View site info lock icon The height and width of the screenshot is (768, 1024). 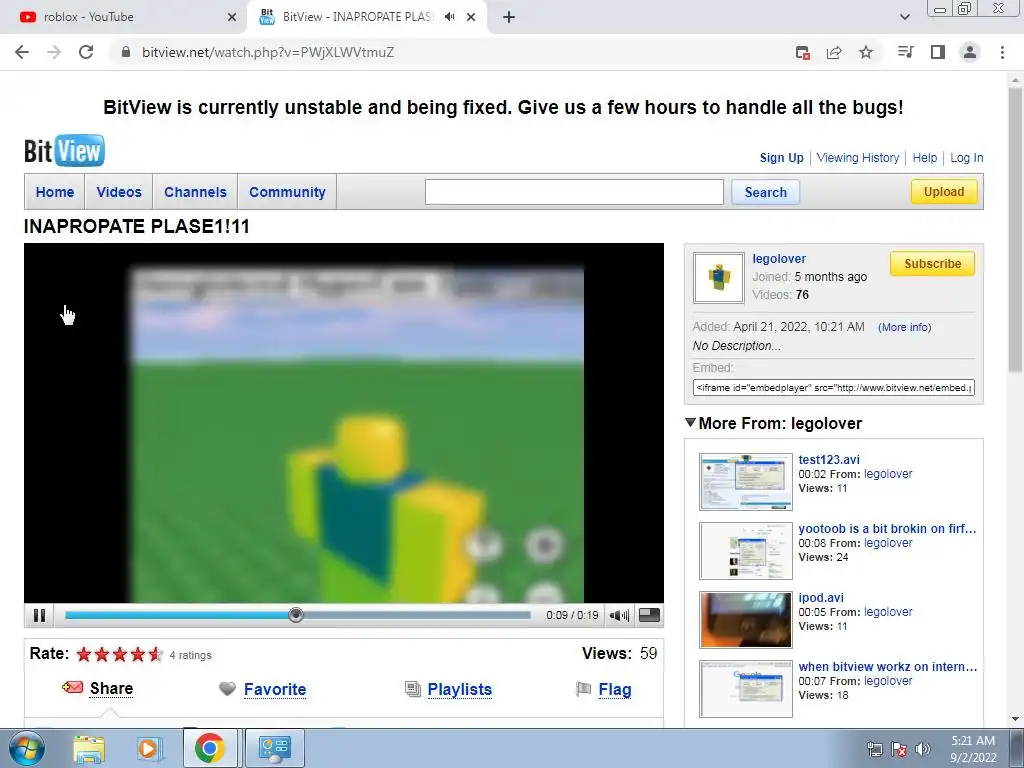tap(126, 52)
